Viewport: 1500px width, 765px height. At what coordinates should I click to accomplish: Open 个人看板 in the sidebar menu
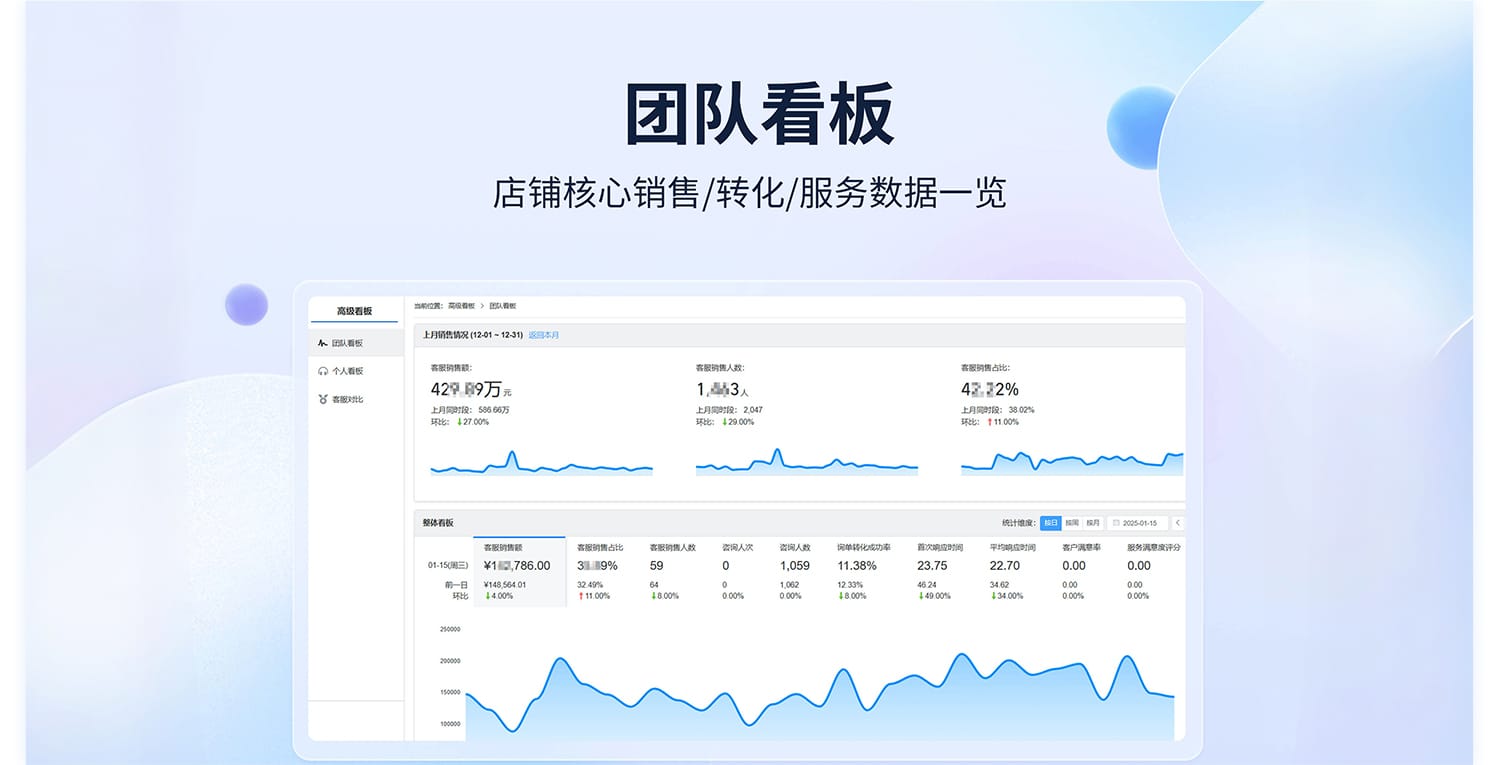click(347, 371)
